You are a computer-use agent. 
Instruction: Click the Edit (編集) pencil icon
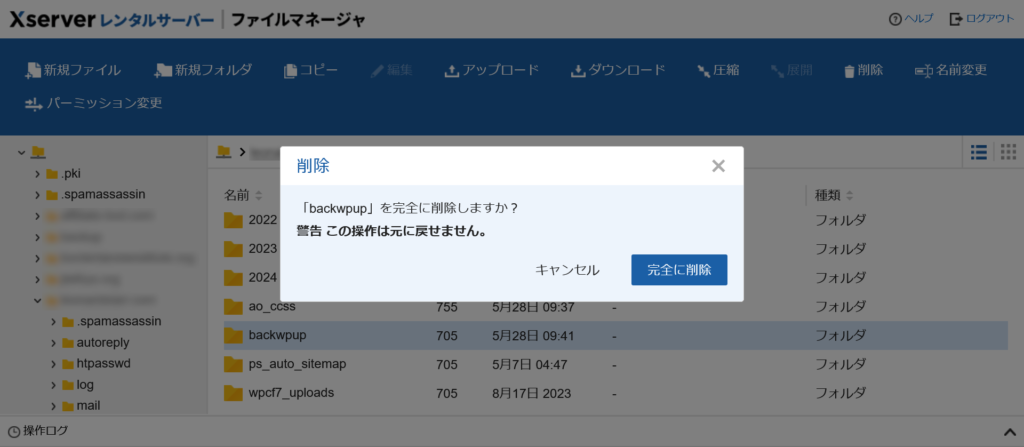(x=377, y=71)
